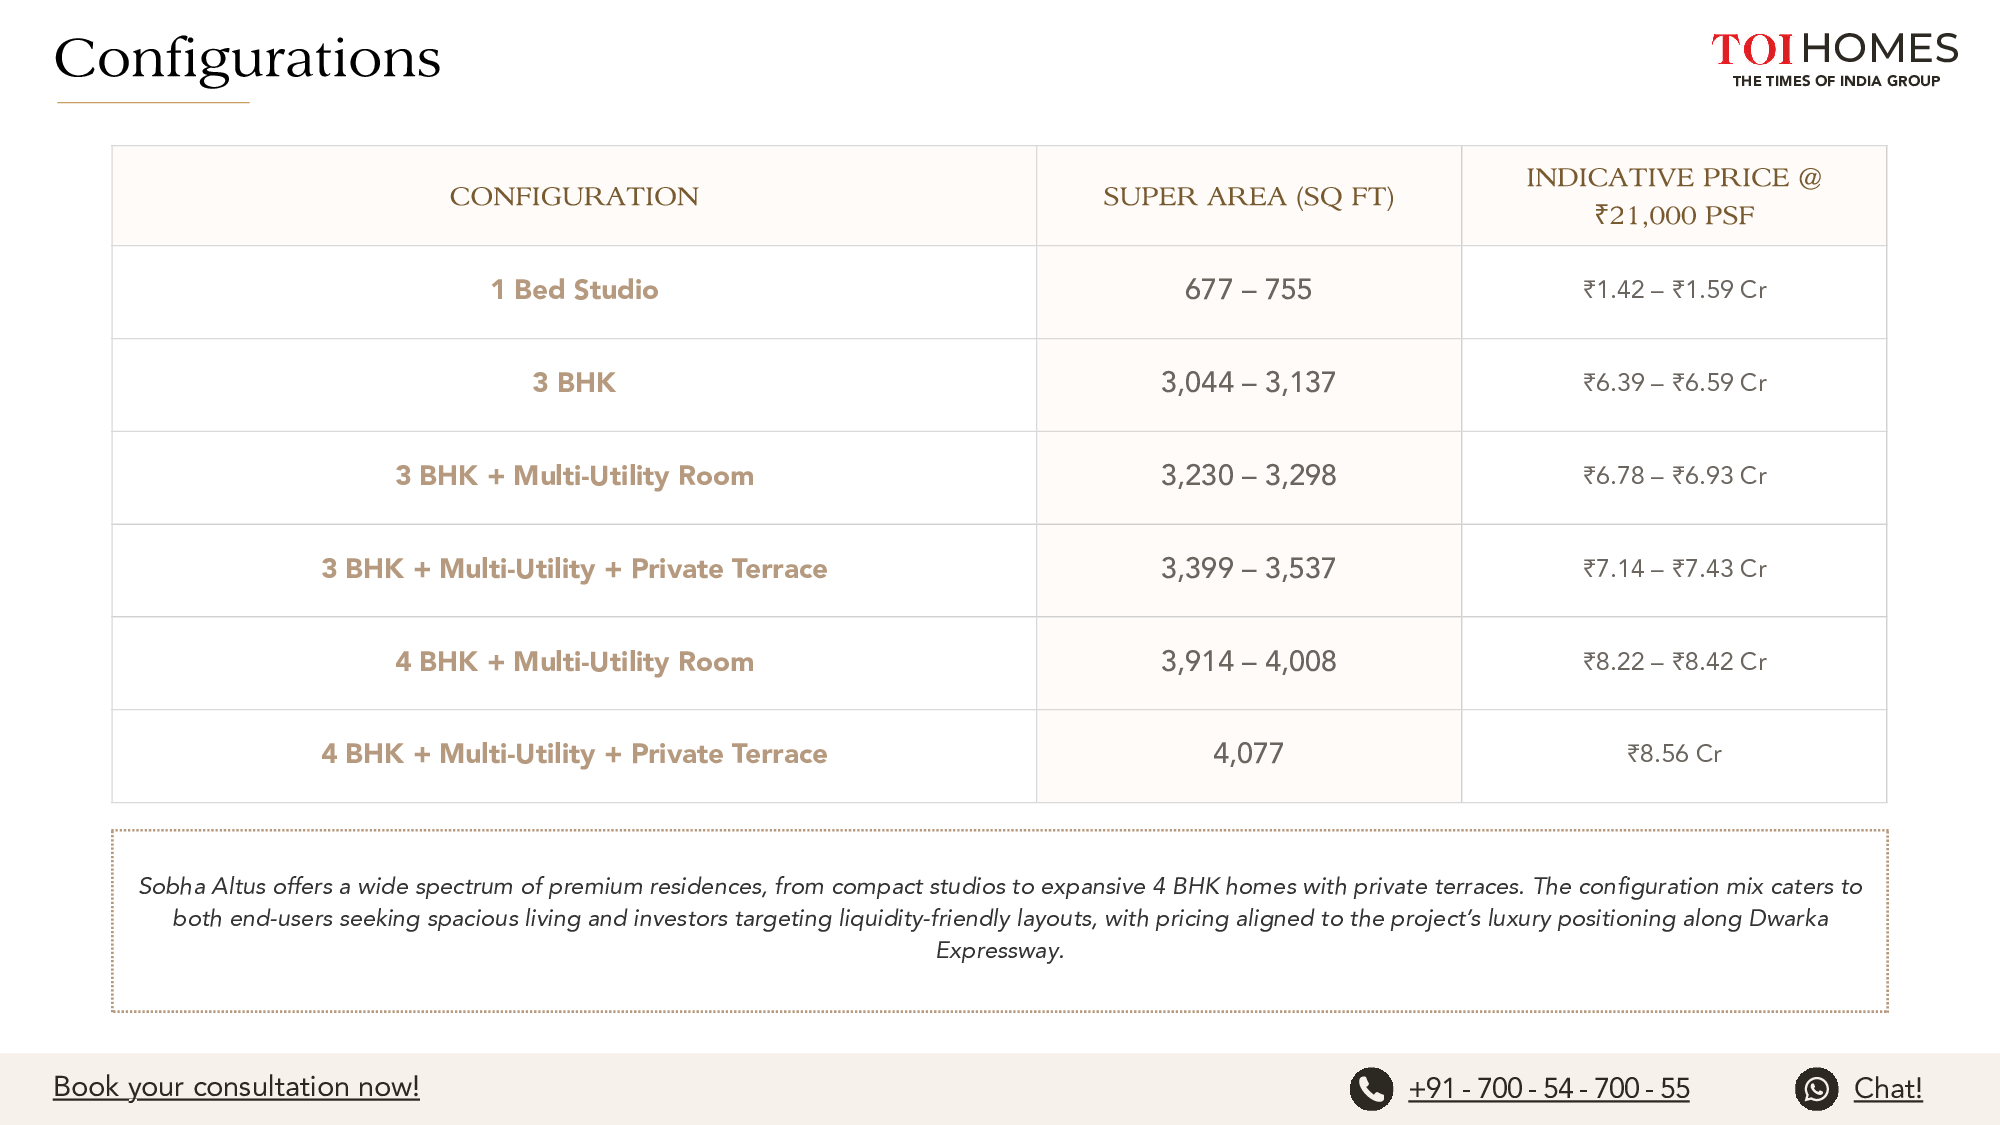
Task: Click 3 BHK + Multi-Utility + Private Terrace
Action: tap(574, 569)
